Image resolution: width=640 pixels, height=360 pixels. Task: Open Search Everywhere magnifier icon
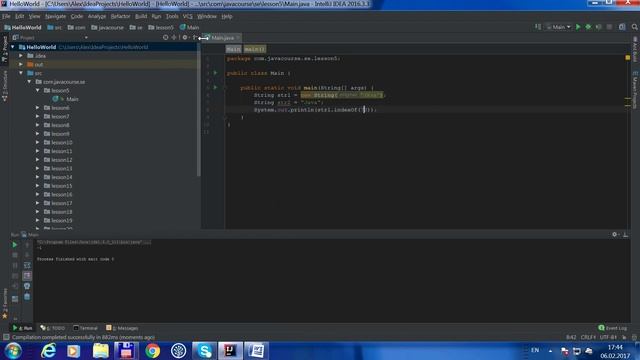635,27
